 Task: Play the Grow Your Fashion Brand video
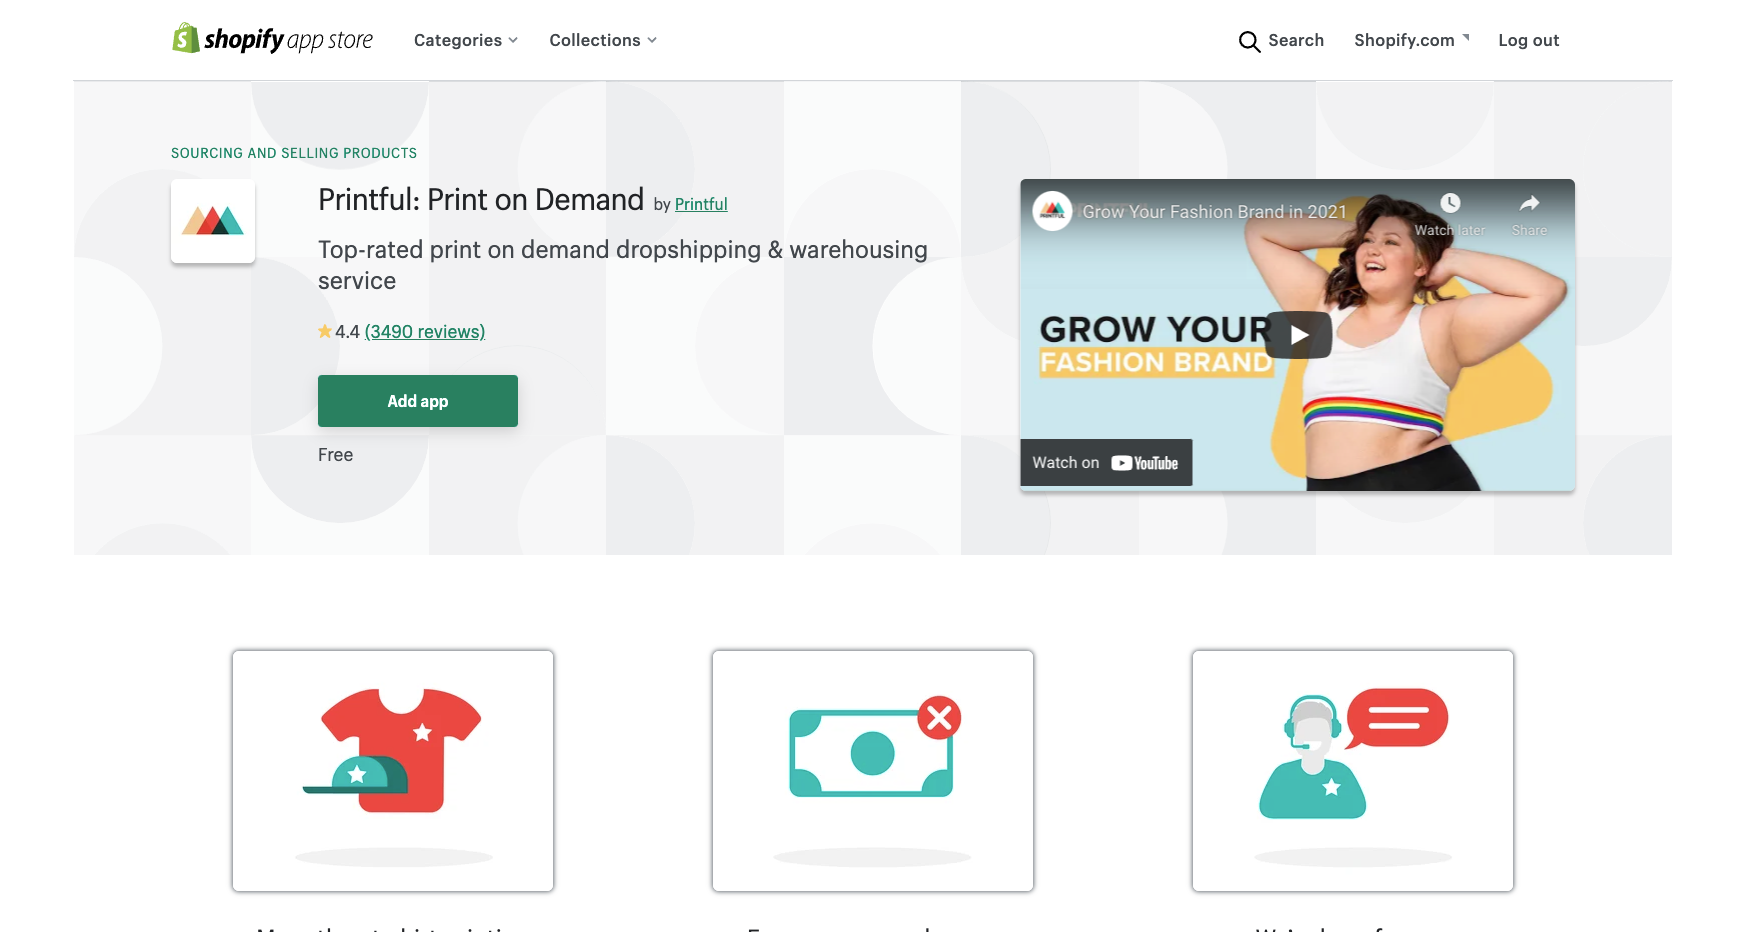[x=1298, y=335]
